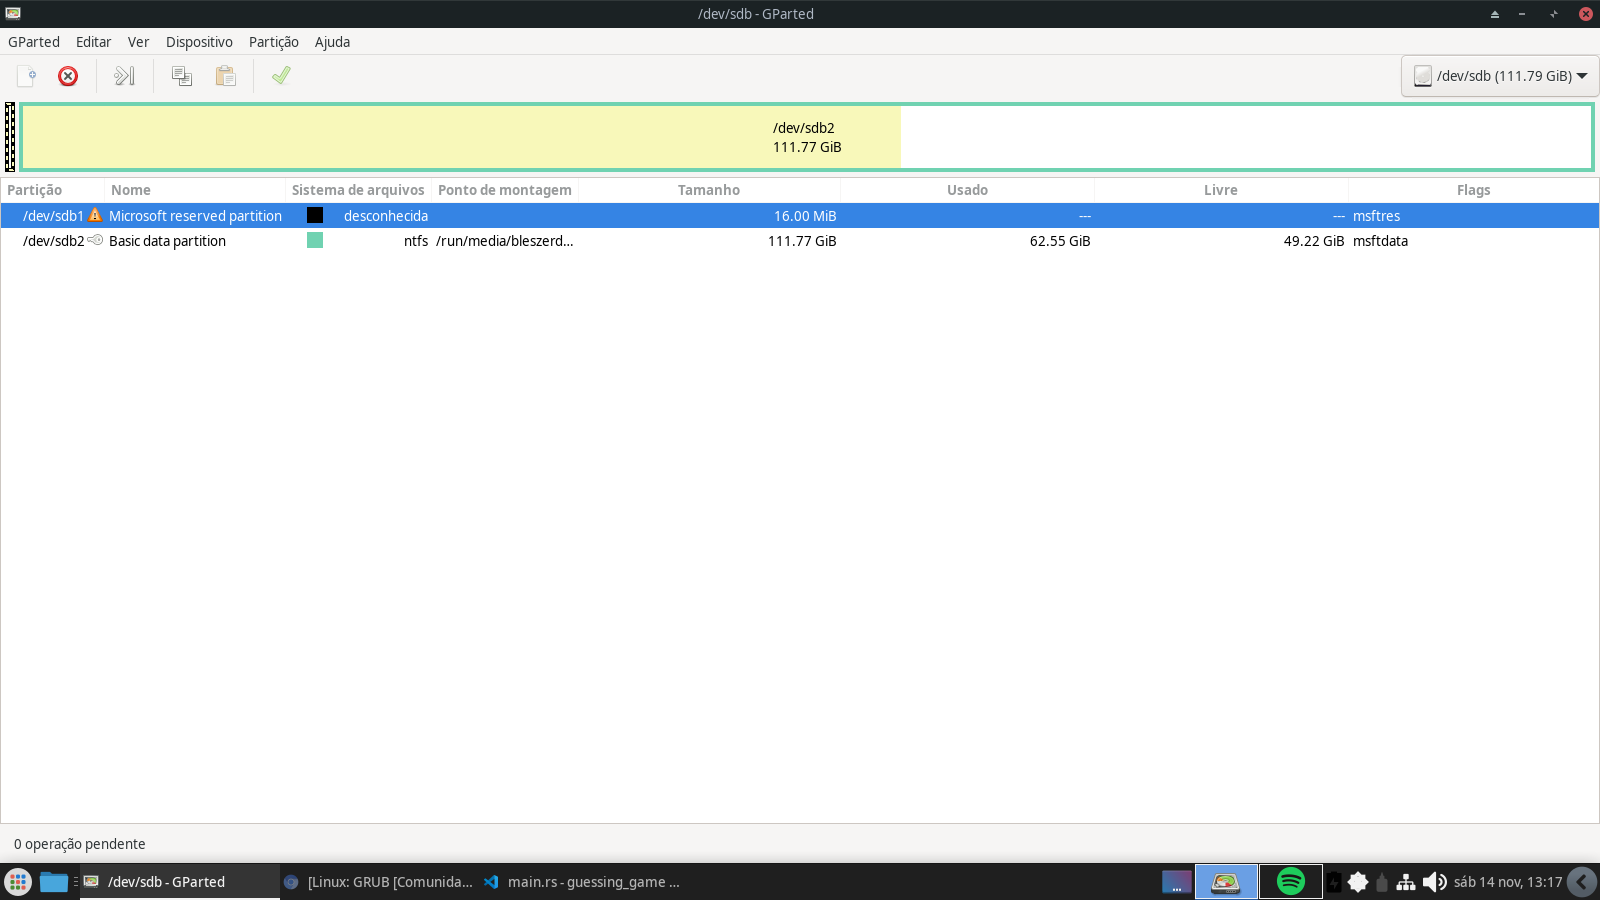Click the Usado column header
Image resolution: width=1600 pixels, height=900 pixels.
click(x=967, y=190)
